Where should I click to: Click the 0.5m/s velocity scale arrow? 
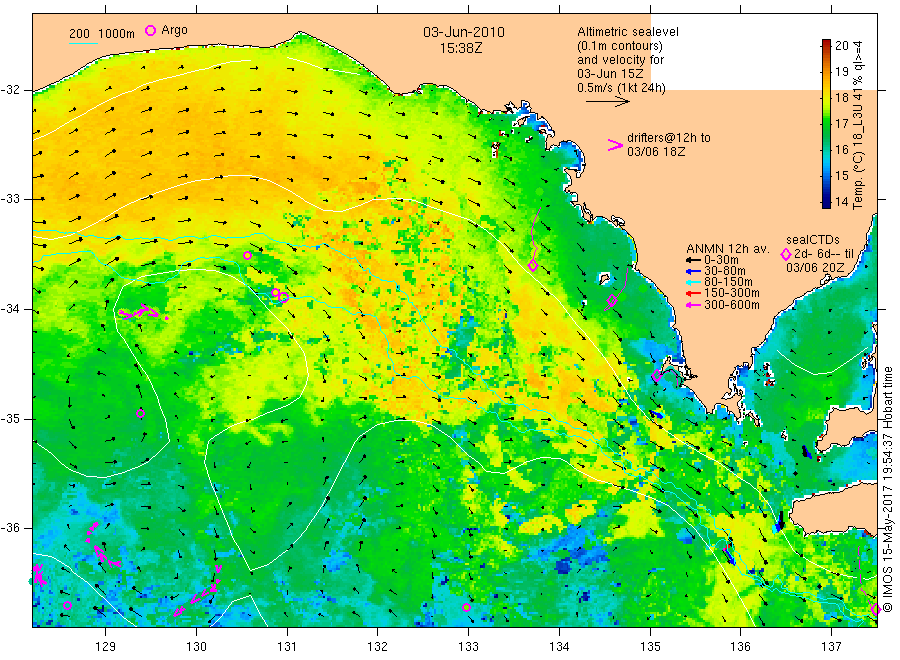(607, 102)
